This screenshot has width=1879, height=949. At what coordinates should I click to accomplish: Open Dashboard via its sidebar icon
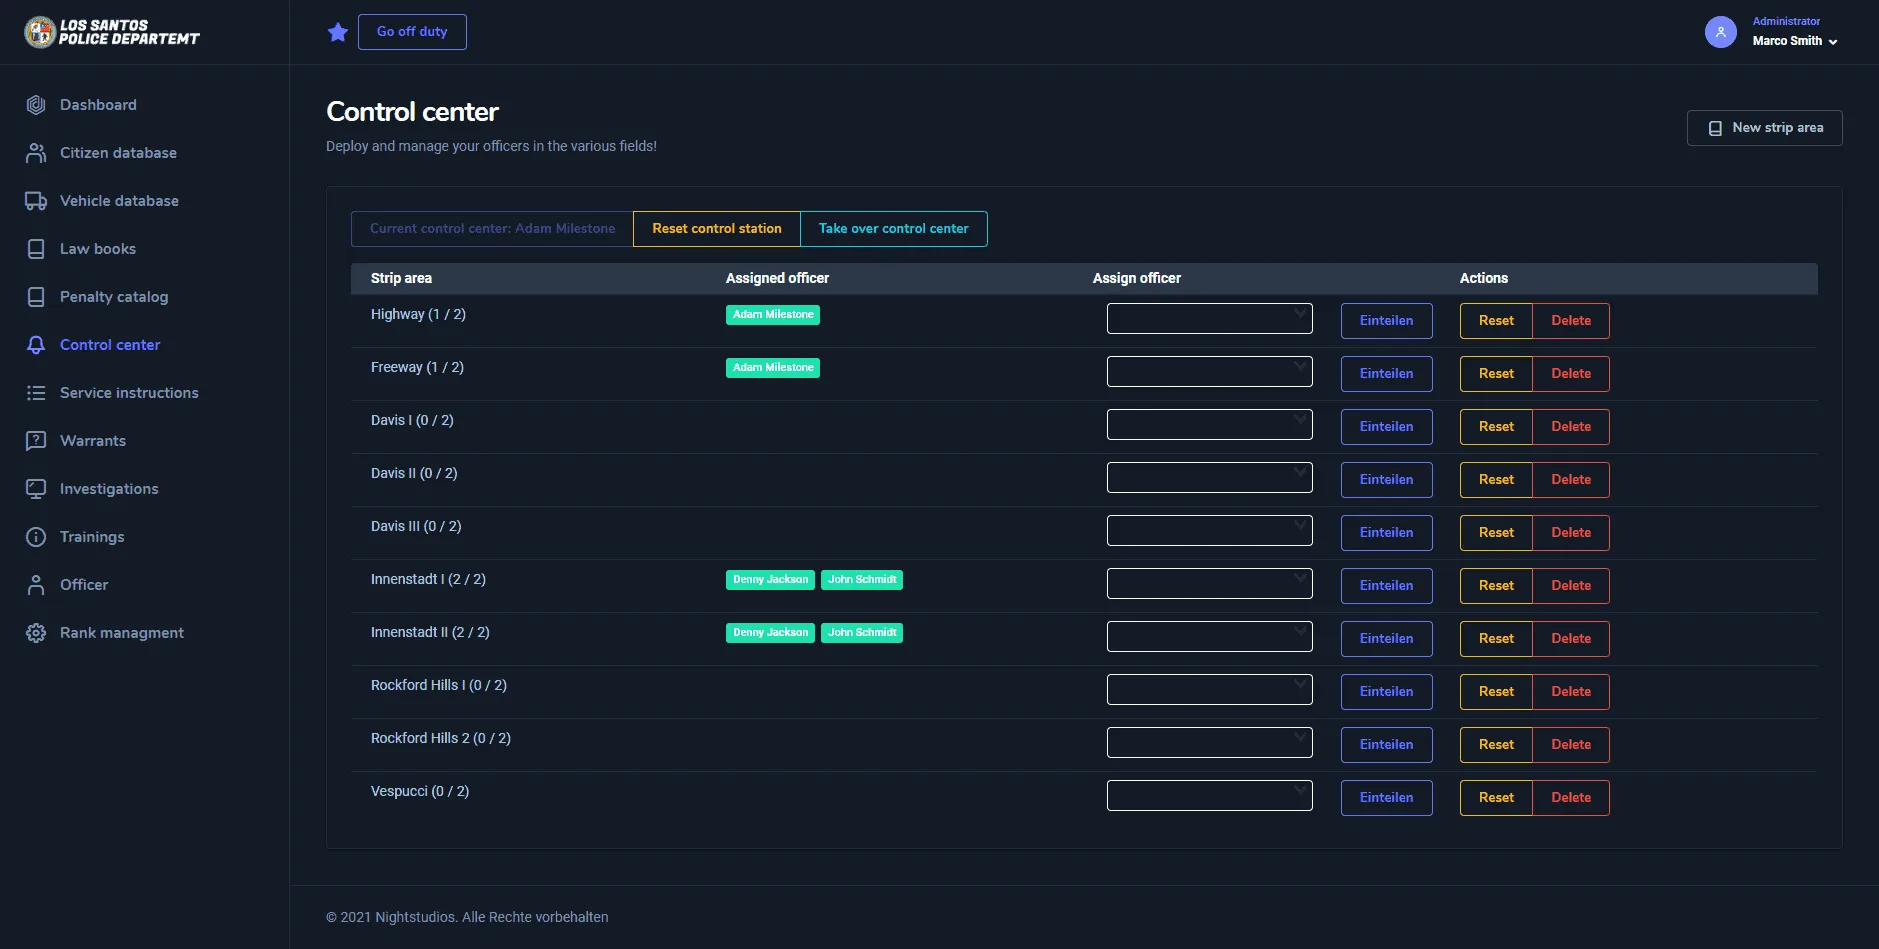[36, 105]
